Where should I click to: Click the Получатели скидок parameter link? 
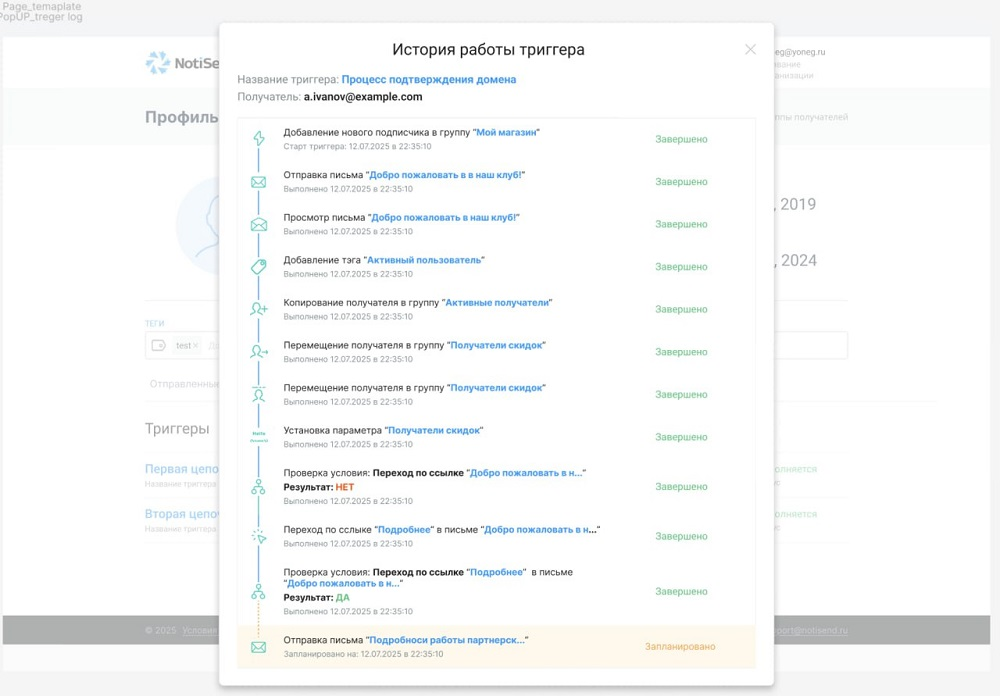[434, 431]
